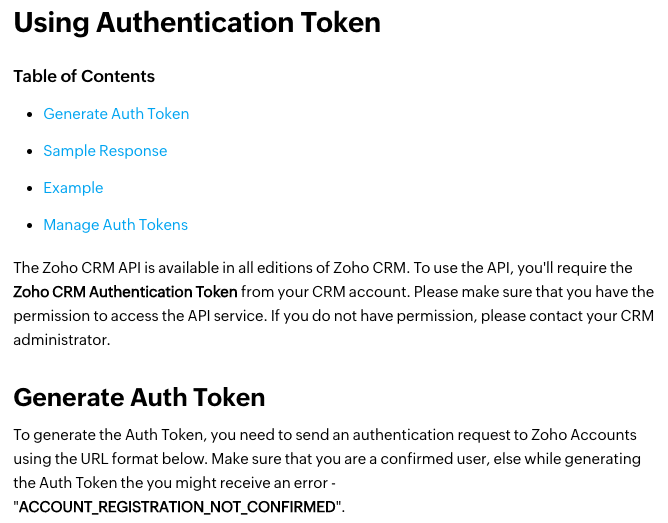Open the "Manage Auth Tokens" link
668x523 pixels.
(x=115, y=225)
